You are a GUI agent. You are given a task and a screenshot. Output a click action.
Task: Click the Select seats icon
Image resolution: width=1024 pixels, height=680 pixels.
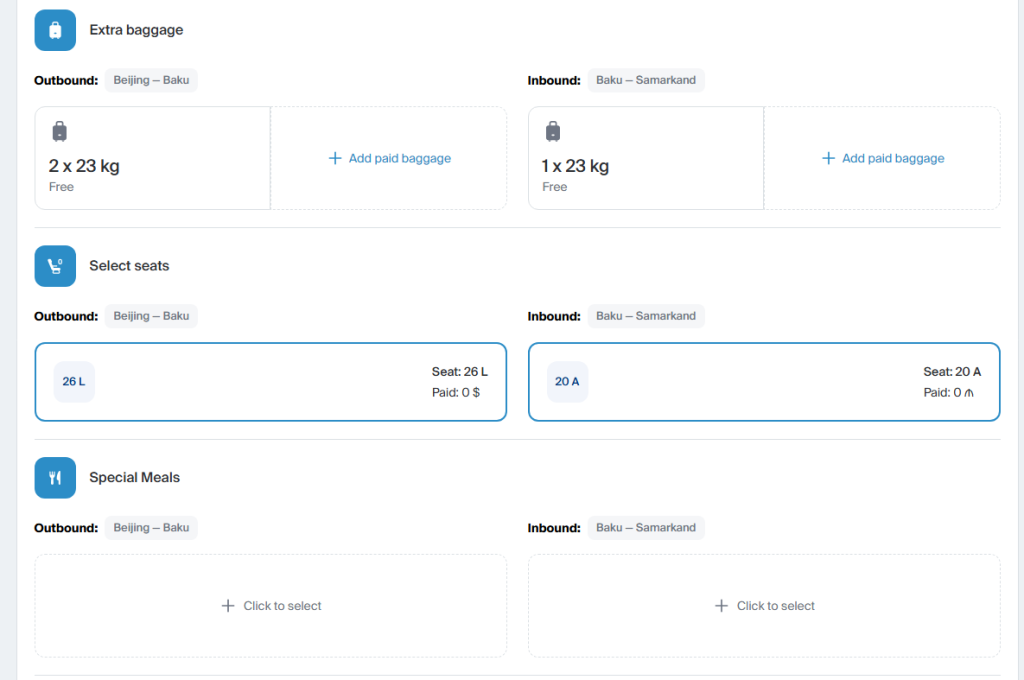55,266
